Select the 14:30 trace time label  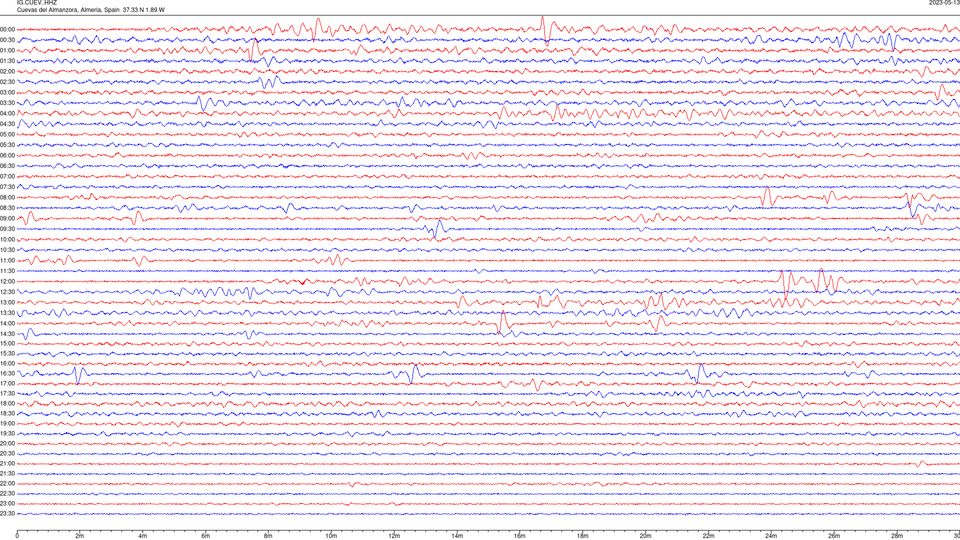pyautogui.click(x=7, y=334)
